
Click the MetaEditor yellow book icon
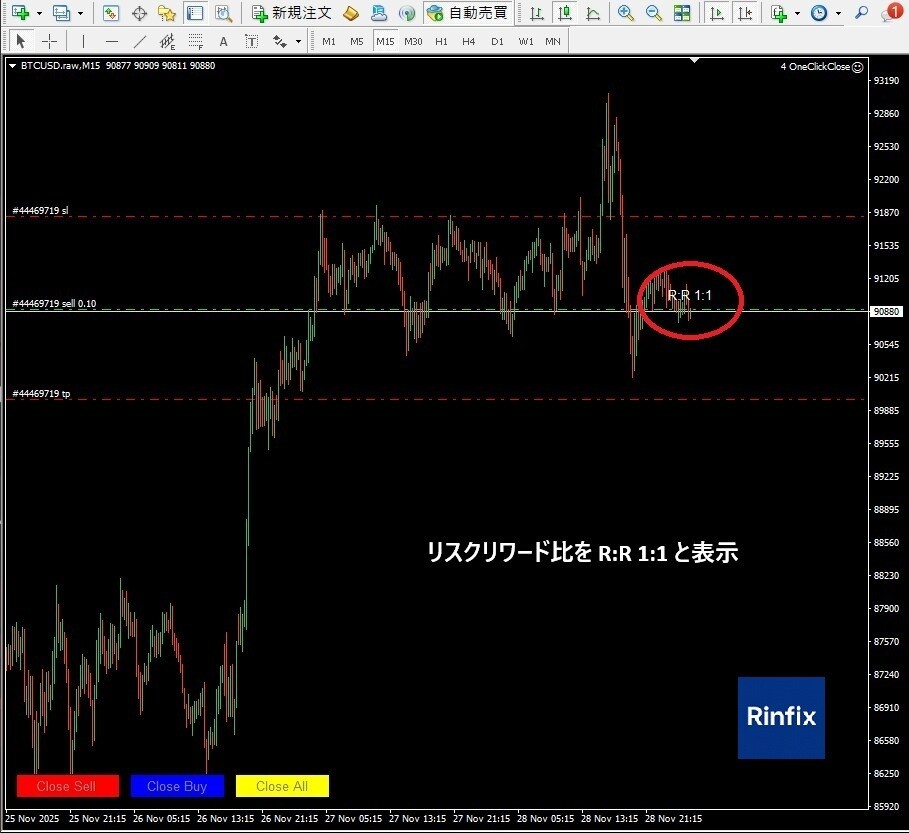click(x=351, y=13)
